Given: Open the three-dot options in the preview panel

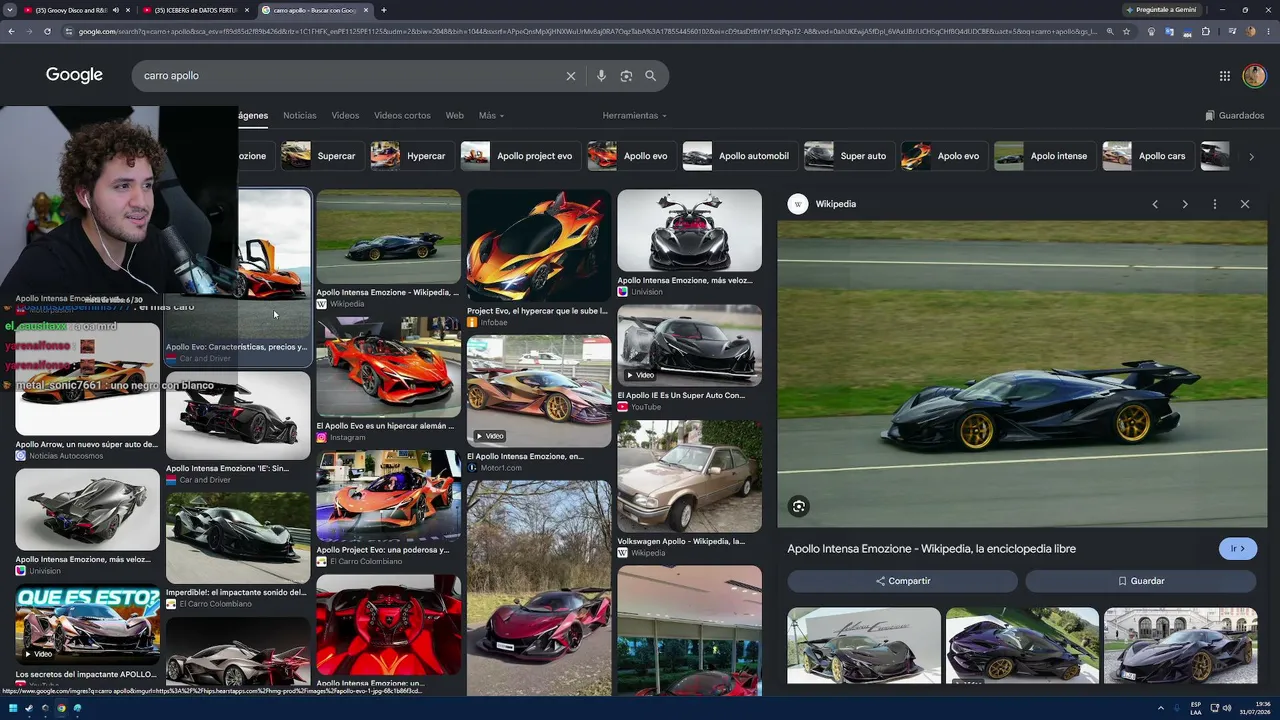Looking at the screenshot, I should [x=1215, y=204].
